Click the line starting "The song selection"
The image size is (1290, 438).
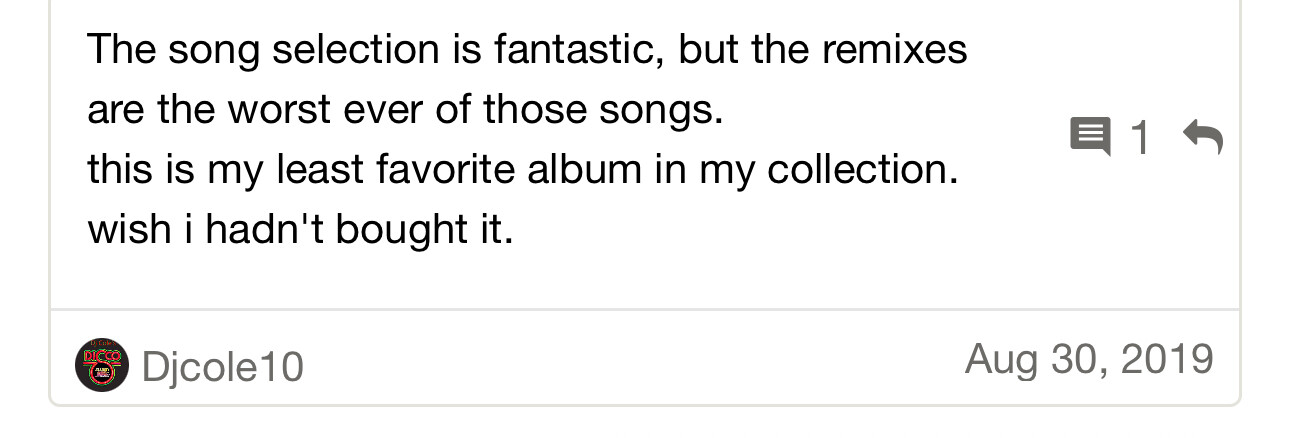pos(527,49)
